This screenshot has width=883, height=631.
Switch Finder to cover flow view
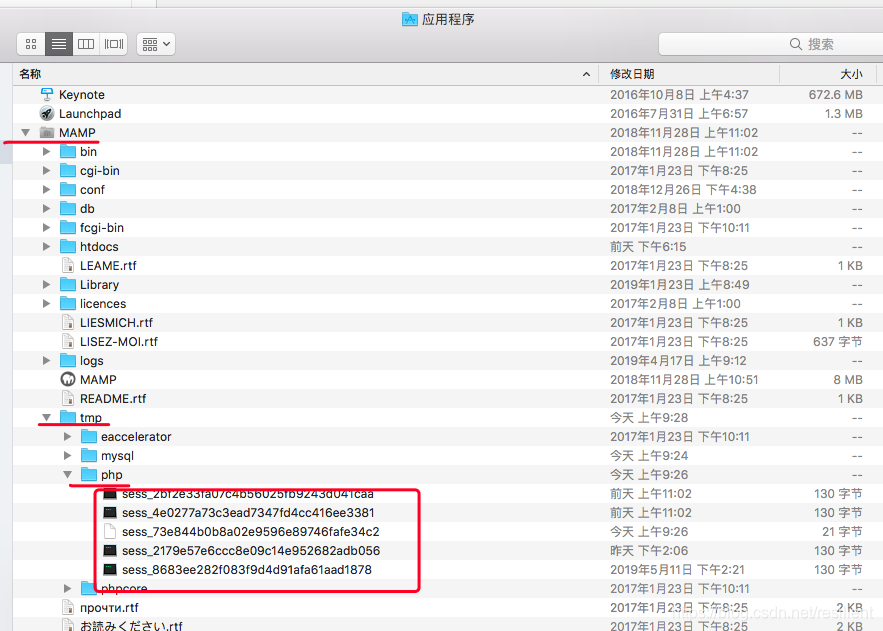point(114,44)
